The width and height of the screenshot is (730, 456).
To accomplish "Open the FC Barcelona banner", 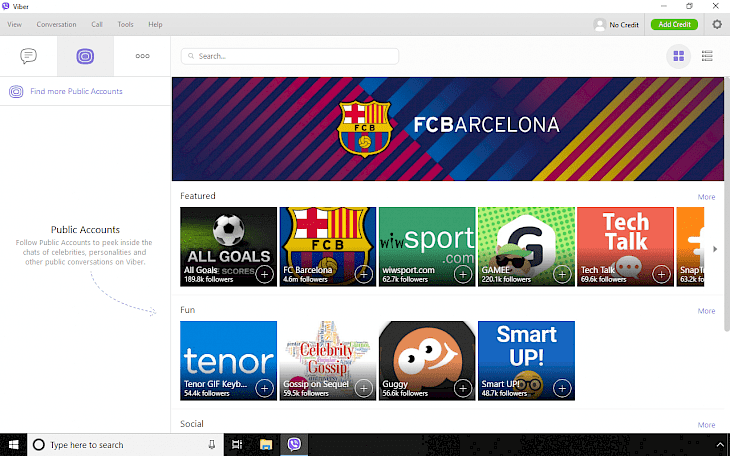I will 447,129.
